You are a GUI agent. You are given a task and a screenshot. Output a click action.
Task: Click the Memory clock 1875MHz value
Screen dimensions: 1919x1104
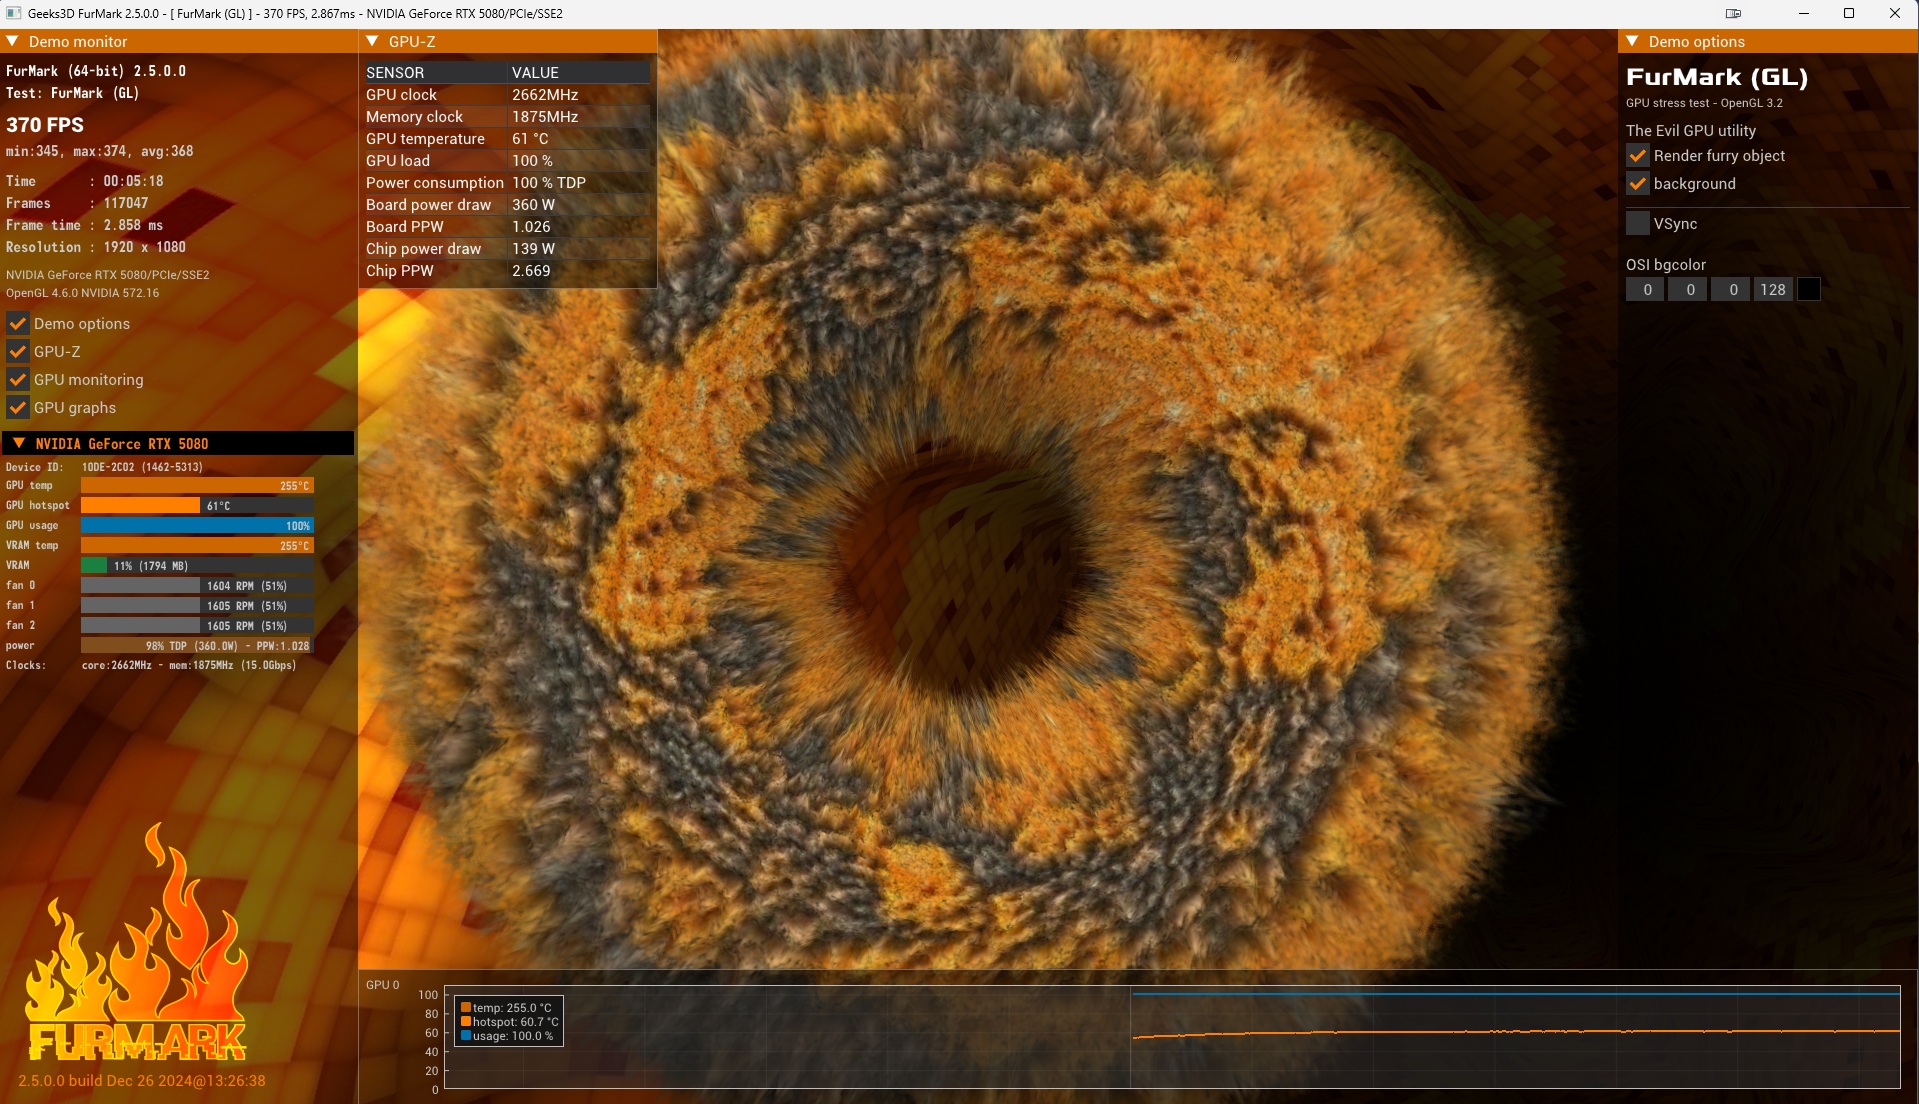click(545, 116)
